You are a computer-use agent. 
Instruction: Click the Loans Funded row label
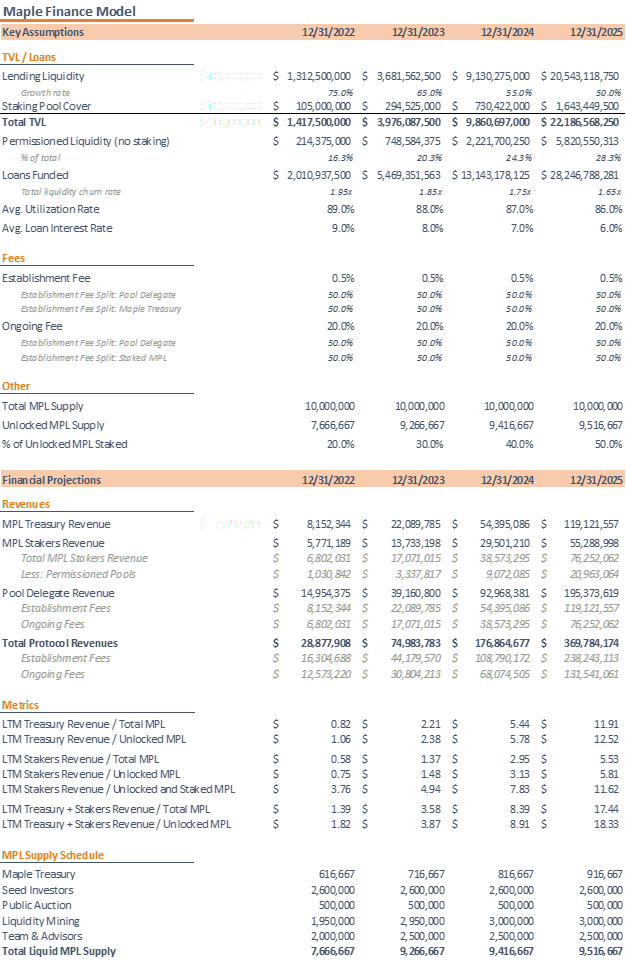click(x=35, y=175)
